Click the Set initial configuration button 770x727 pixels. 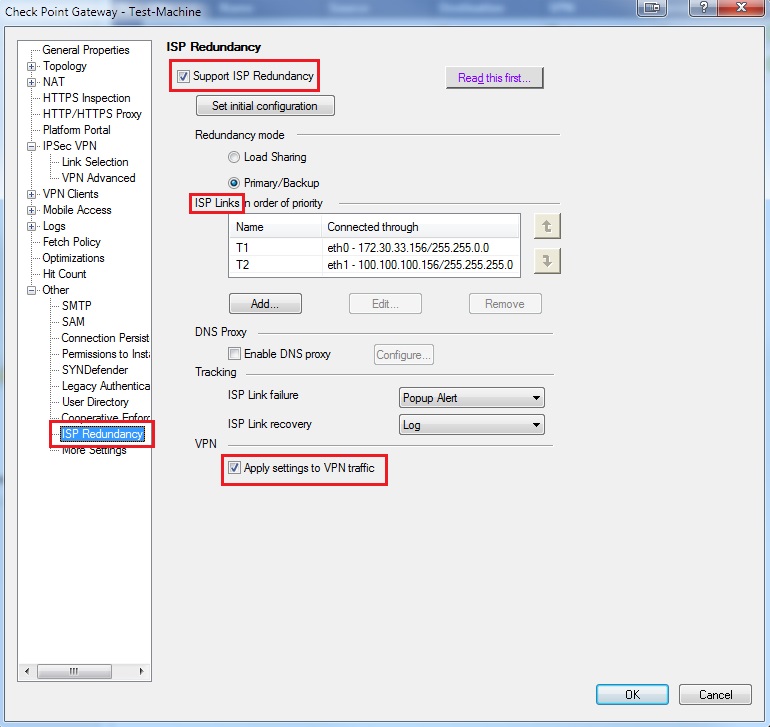click(265, 106)
